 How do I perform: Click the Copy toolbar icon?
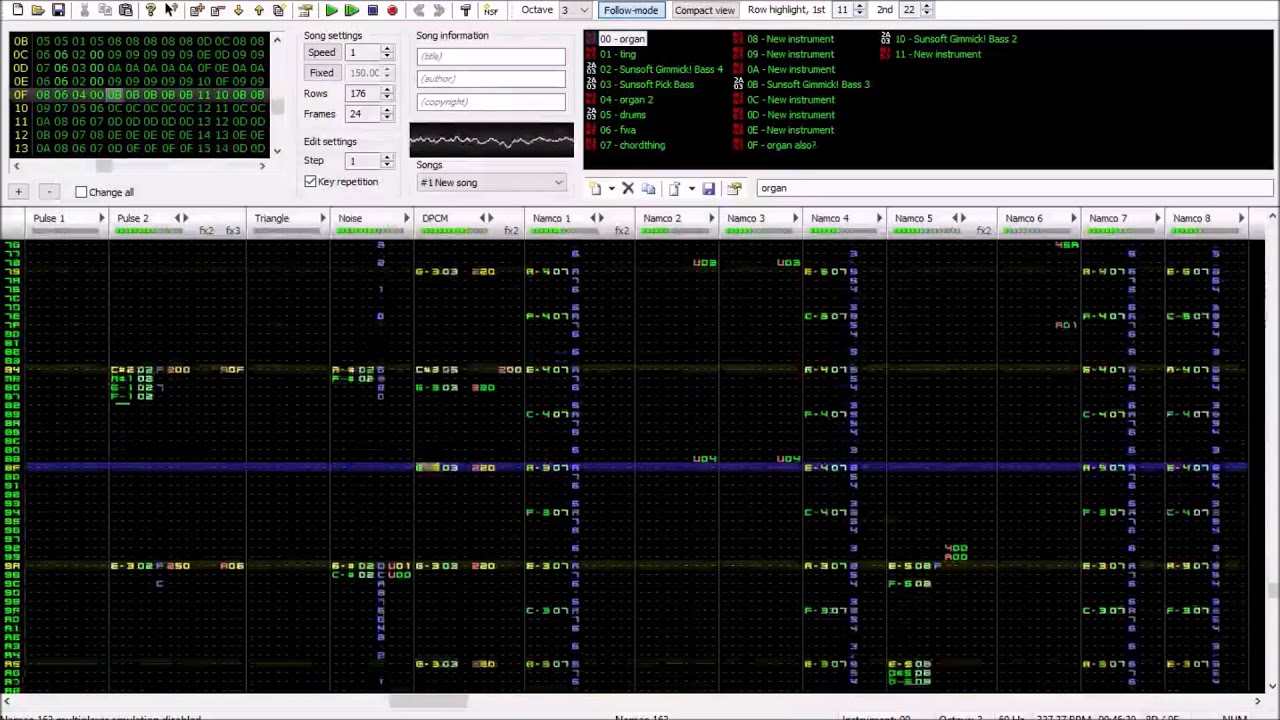pyautogui.click(x=105, y=10)
